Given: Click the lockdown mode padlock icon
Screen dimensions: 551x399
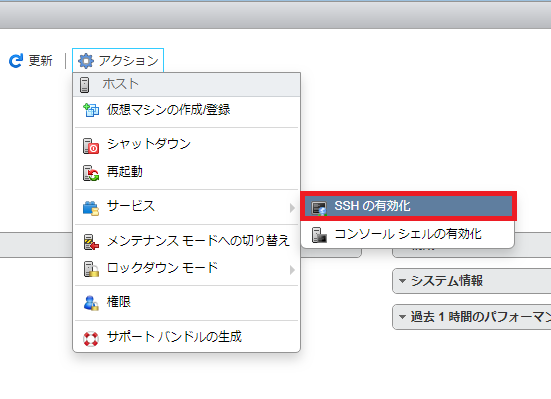Looking at the screenshot, I should click(x=91, y=269).
